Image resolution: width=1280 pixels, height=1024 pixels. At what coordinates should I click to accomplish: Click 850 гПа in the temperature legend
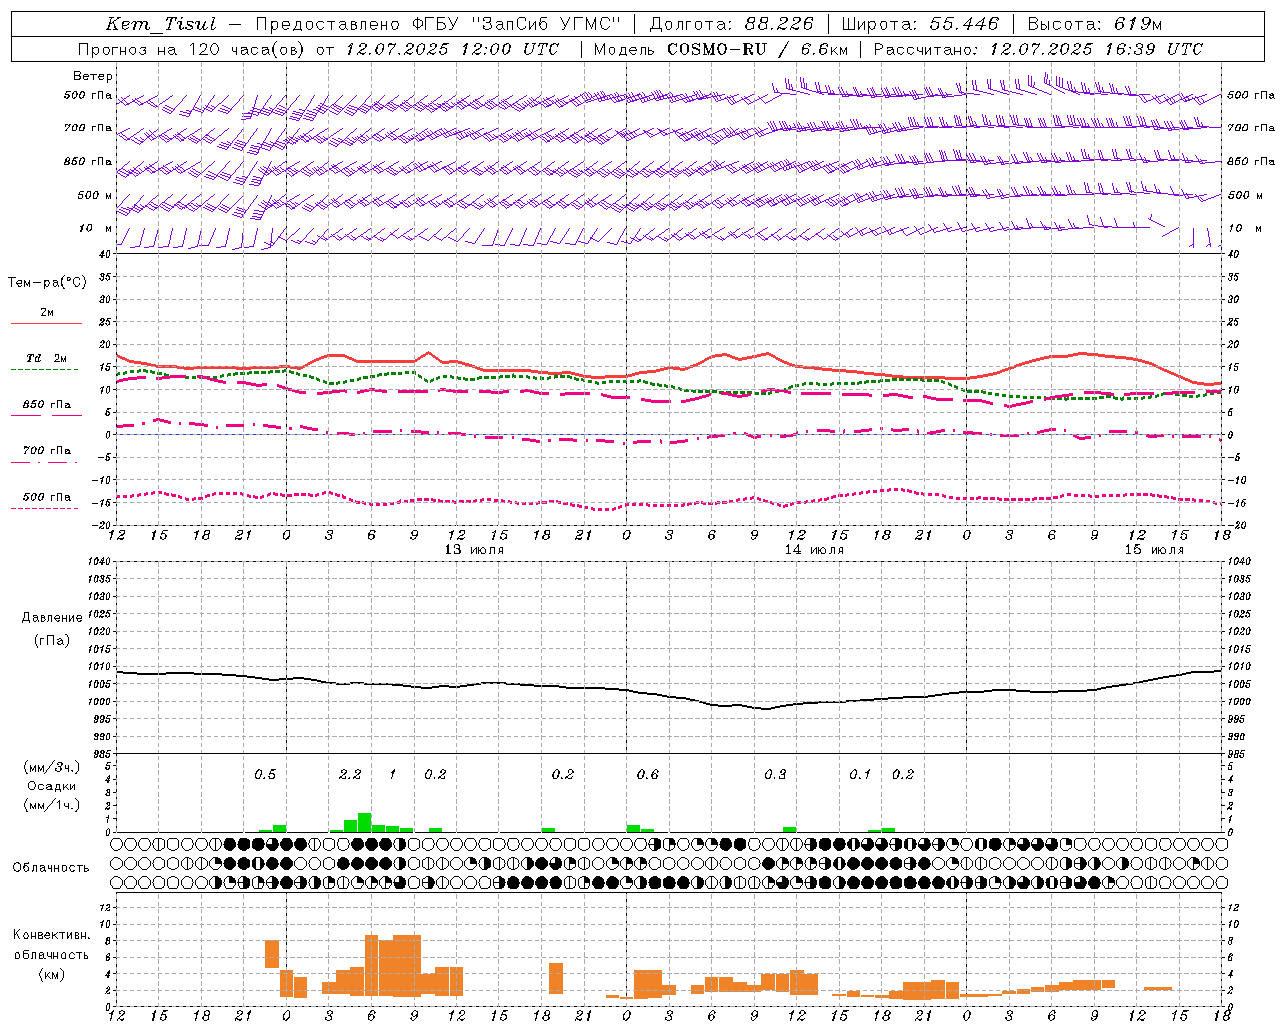(x=47, y=404)
